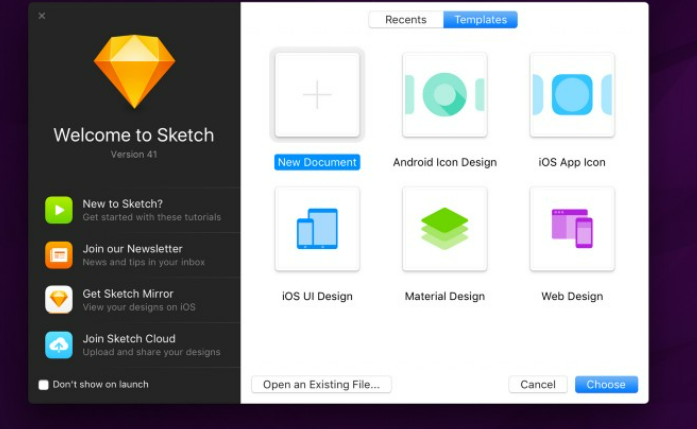Click the Version 41 text

tap(134, 154)
